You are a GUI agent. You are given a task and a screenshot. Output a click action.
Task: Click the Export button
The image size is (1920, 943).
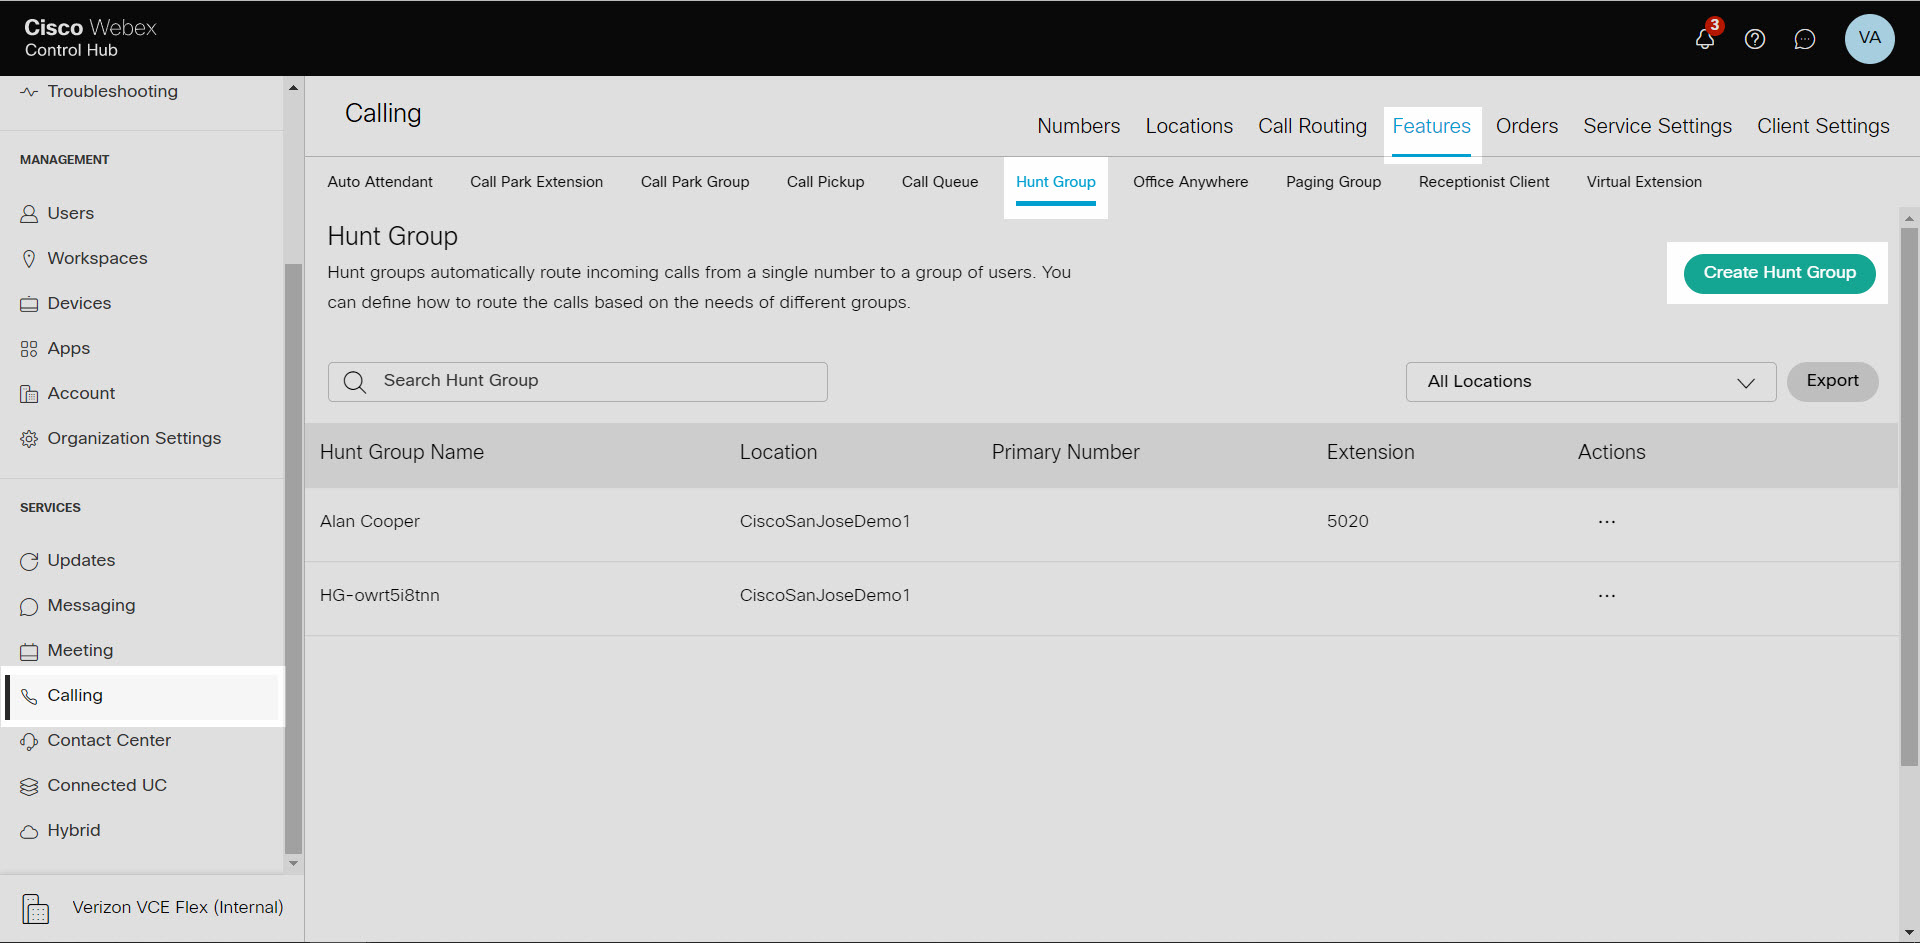[1832, 381]
